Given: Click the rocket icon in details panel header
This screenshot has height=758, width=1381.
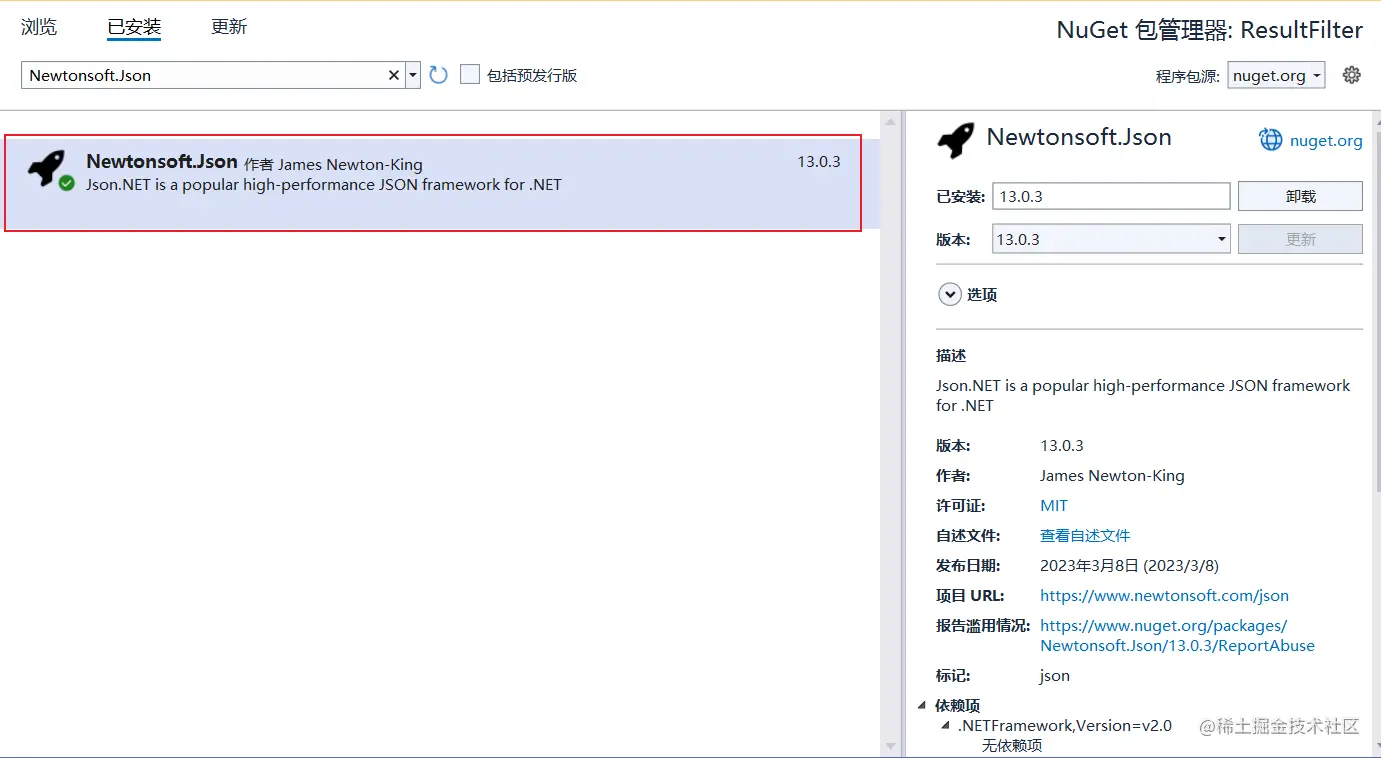Looking at the screenshot, I should point(956,140).
